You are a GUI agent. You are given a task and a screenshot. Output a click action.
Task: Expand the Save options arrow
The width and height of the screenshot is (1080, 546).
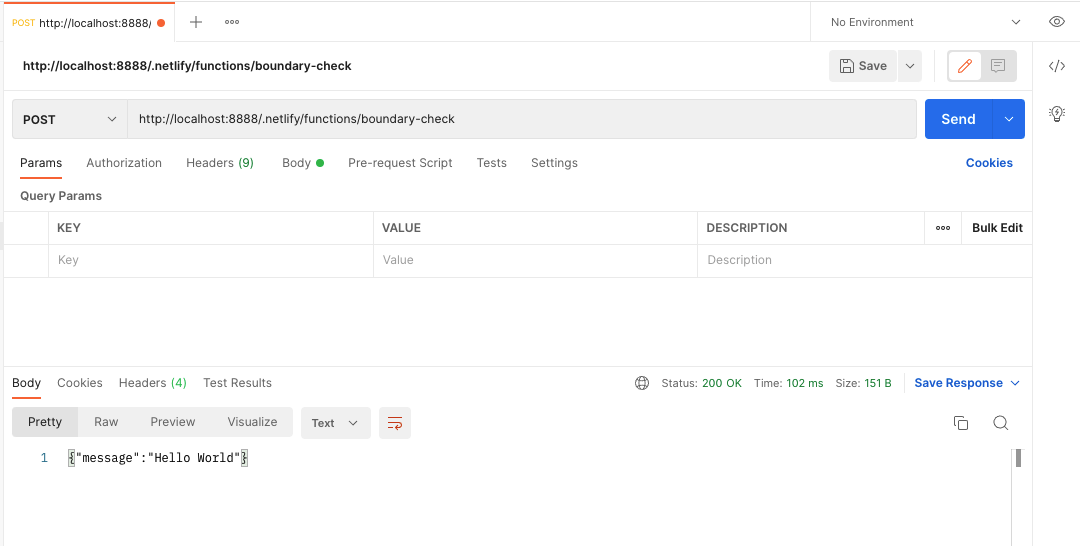point(910,66)
